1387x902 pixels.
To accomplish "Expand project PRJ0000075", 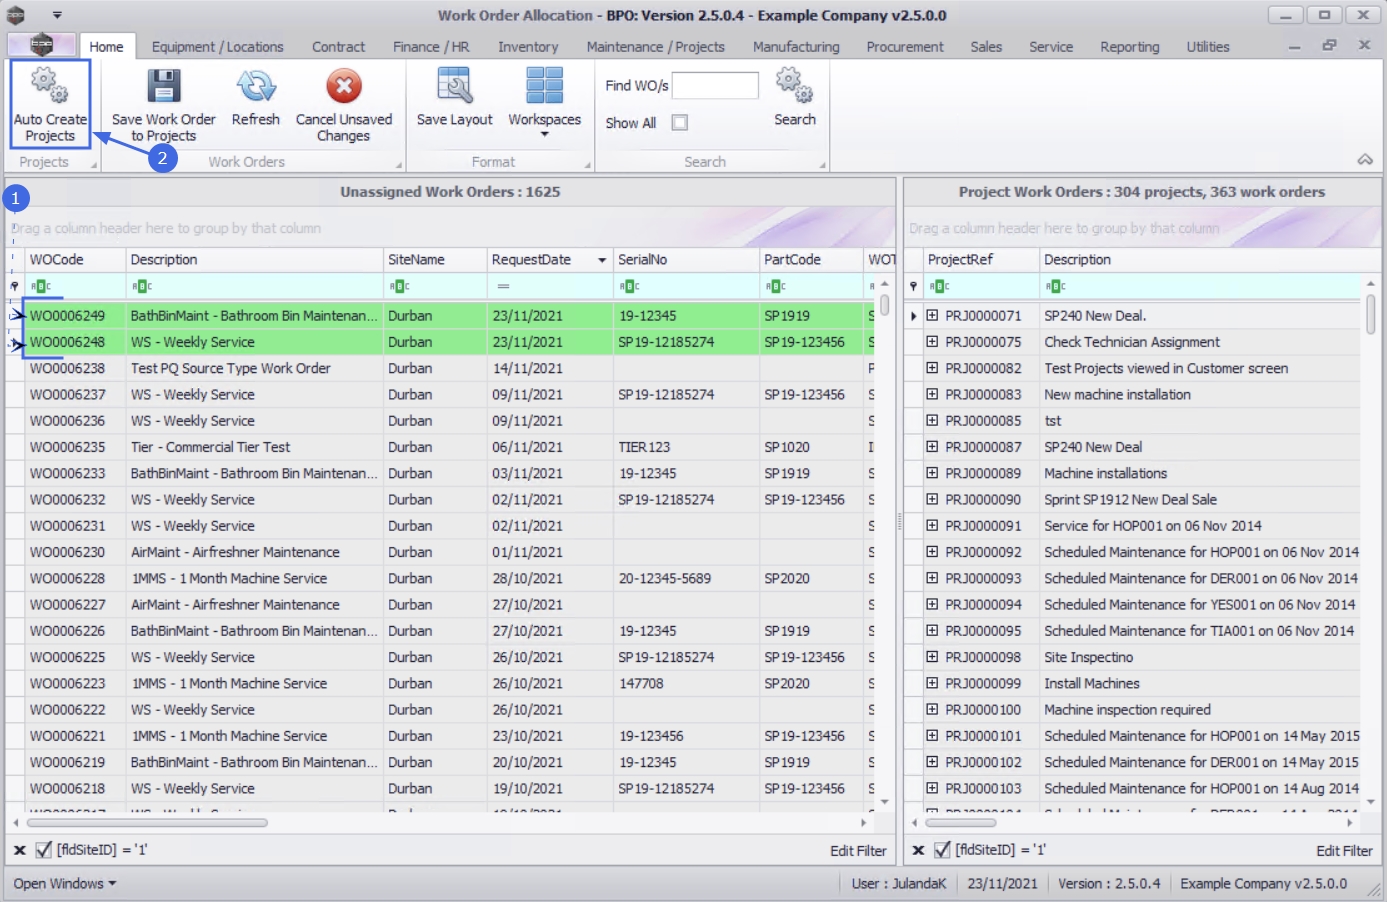I will click(x=932, y=341).
